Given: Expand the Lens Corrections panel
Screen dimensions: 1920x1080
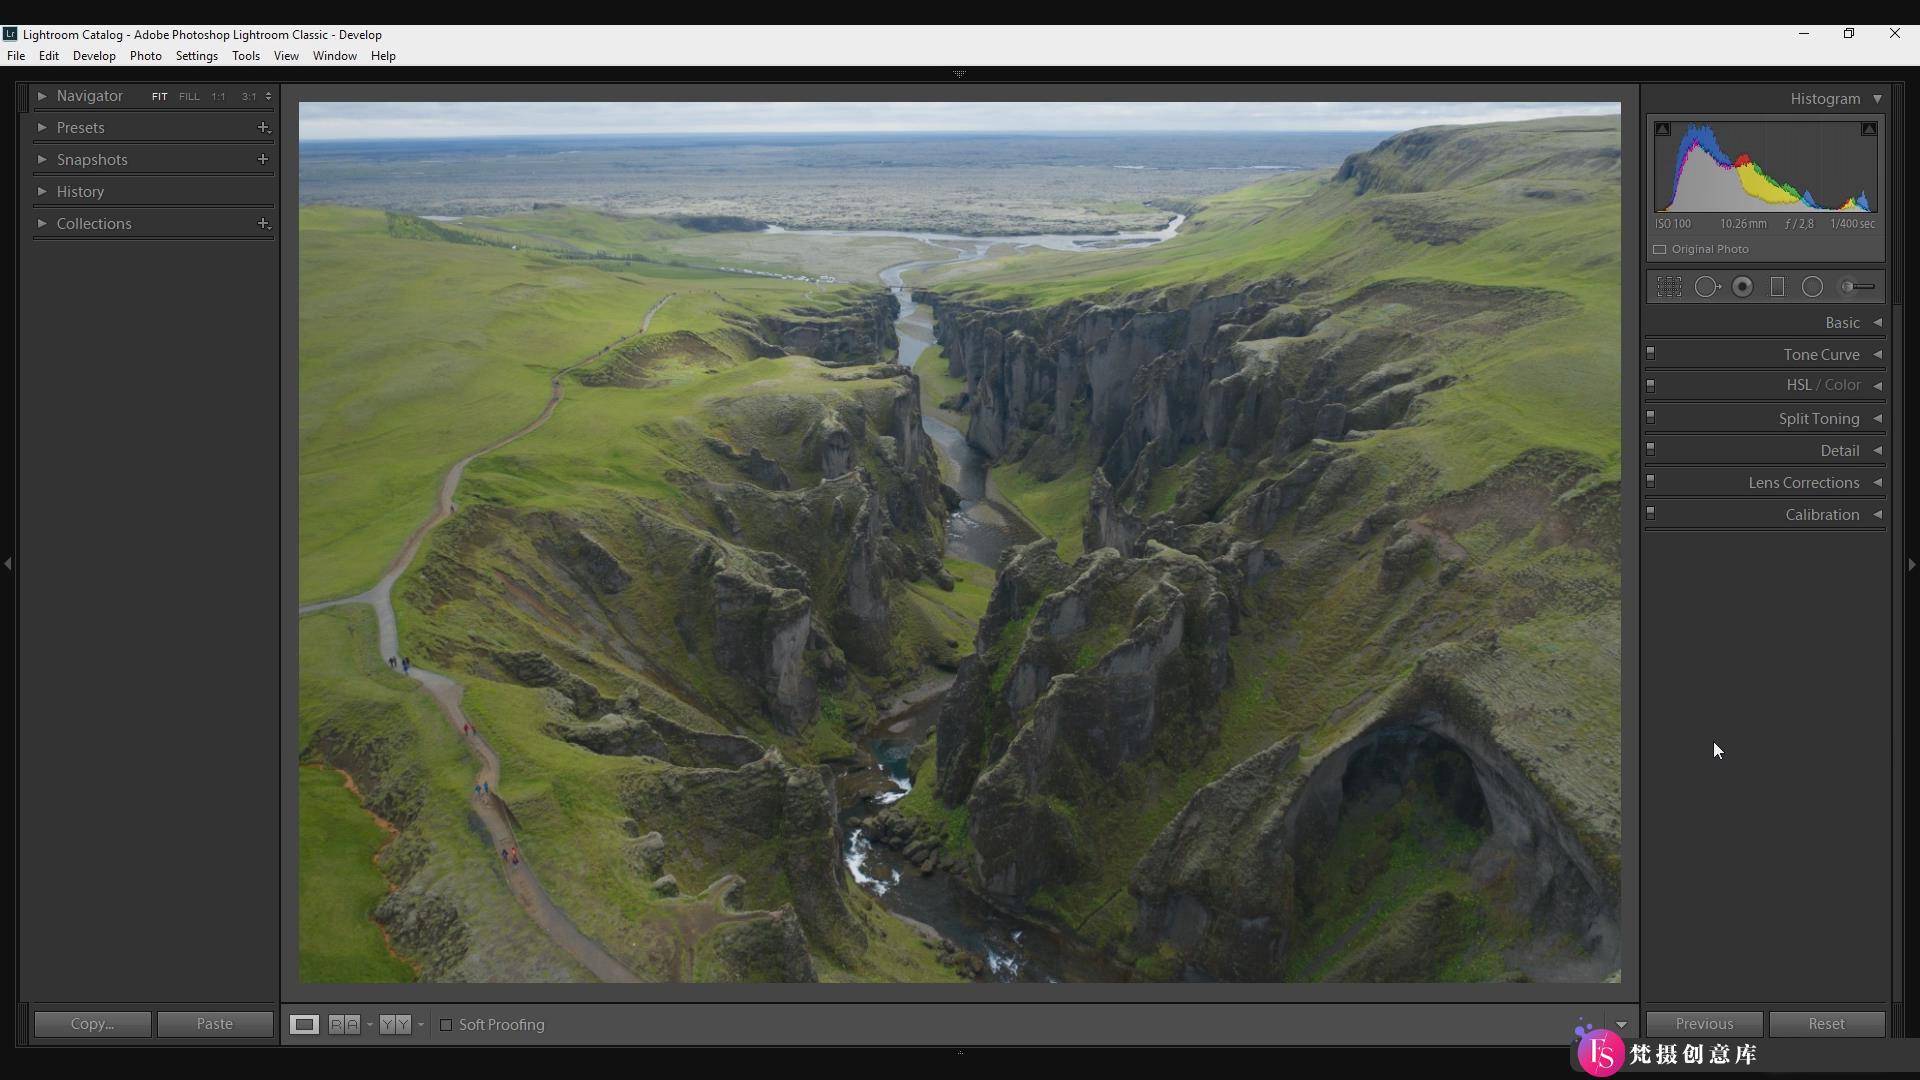Looking at the screenshot, I should coord(1877,482).
